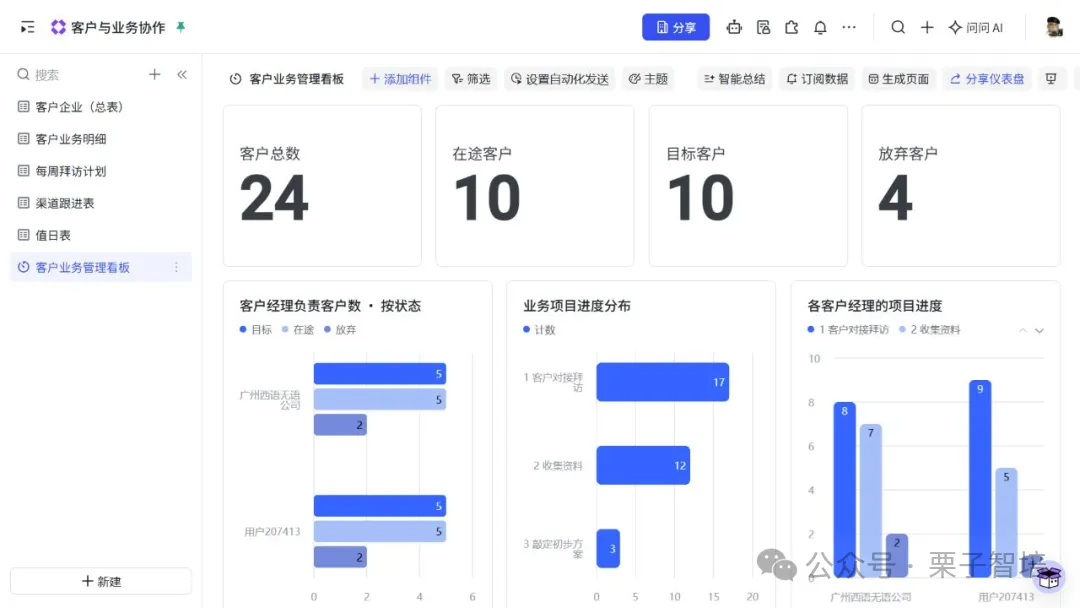The height and width of the screenshot is (608, 1080).
Task: Click the green pin icon beside the title
Action: (x=180, y=27)
